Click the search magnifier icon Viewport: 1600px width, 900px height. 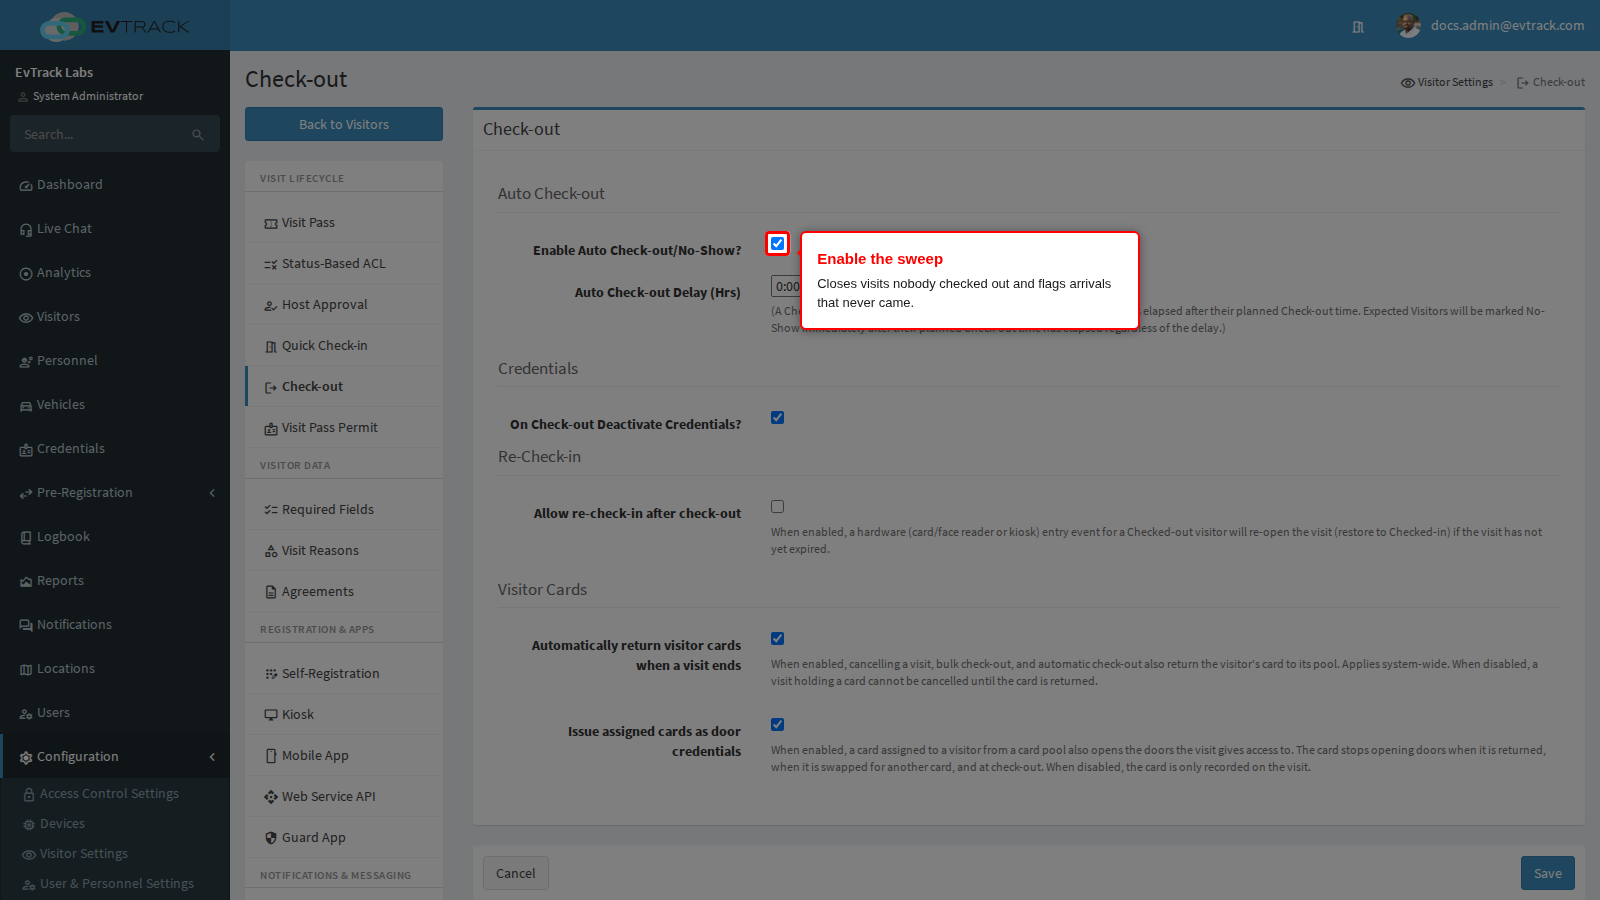click(198, 135)
